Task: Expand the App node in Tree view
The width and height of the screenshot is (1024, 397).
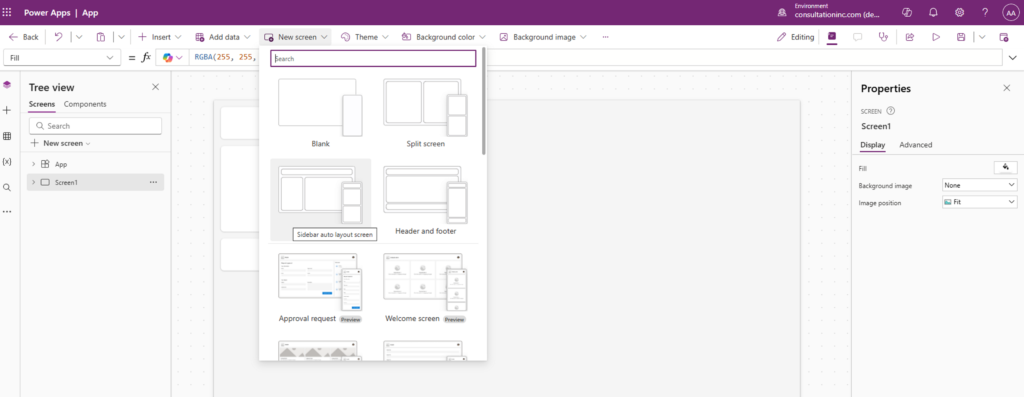Action: tap(33, 164)
